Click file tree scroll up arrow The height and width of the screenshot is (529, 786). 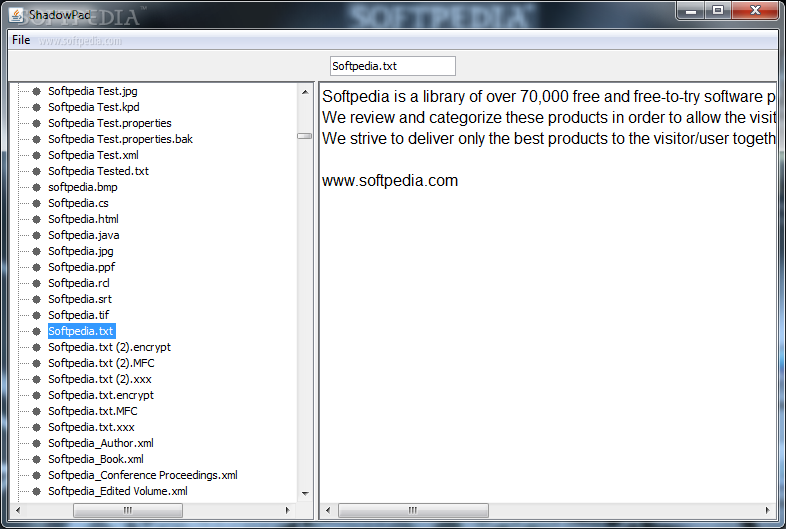tap(305, 92)
